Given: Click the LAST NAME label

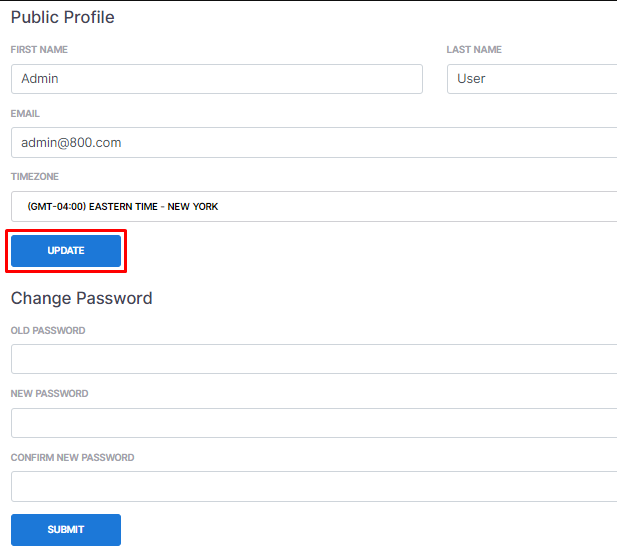Looking at the screenshot, I should coord(474,50).
